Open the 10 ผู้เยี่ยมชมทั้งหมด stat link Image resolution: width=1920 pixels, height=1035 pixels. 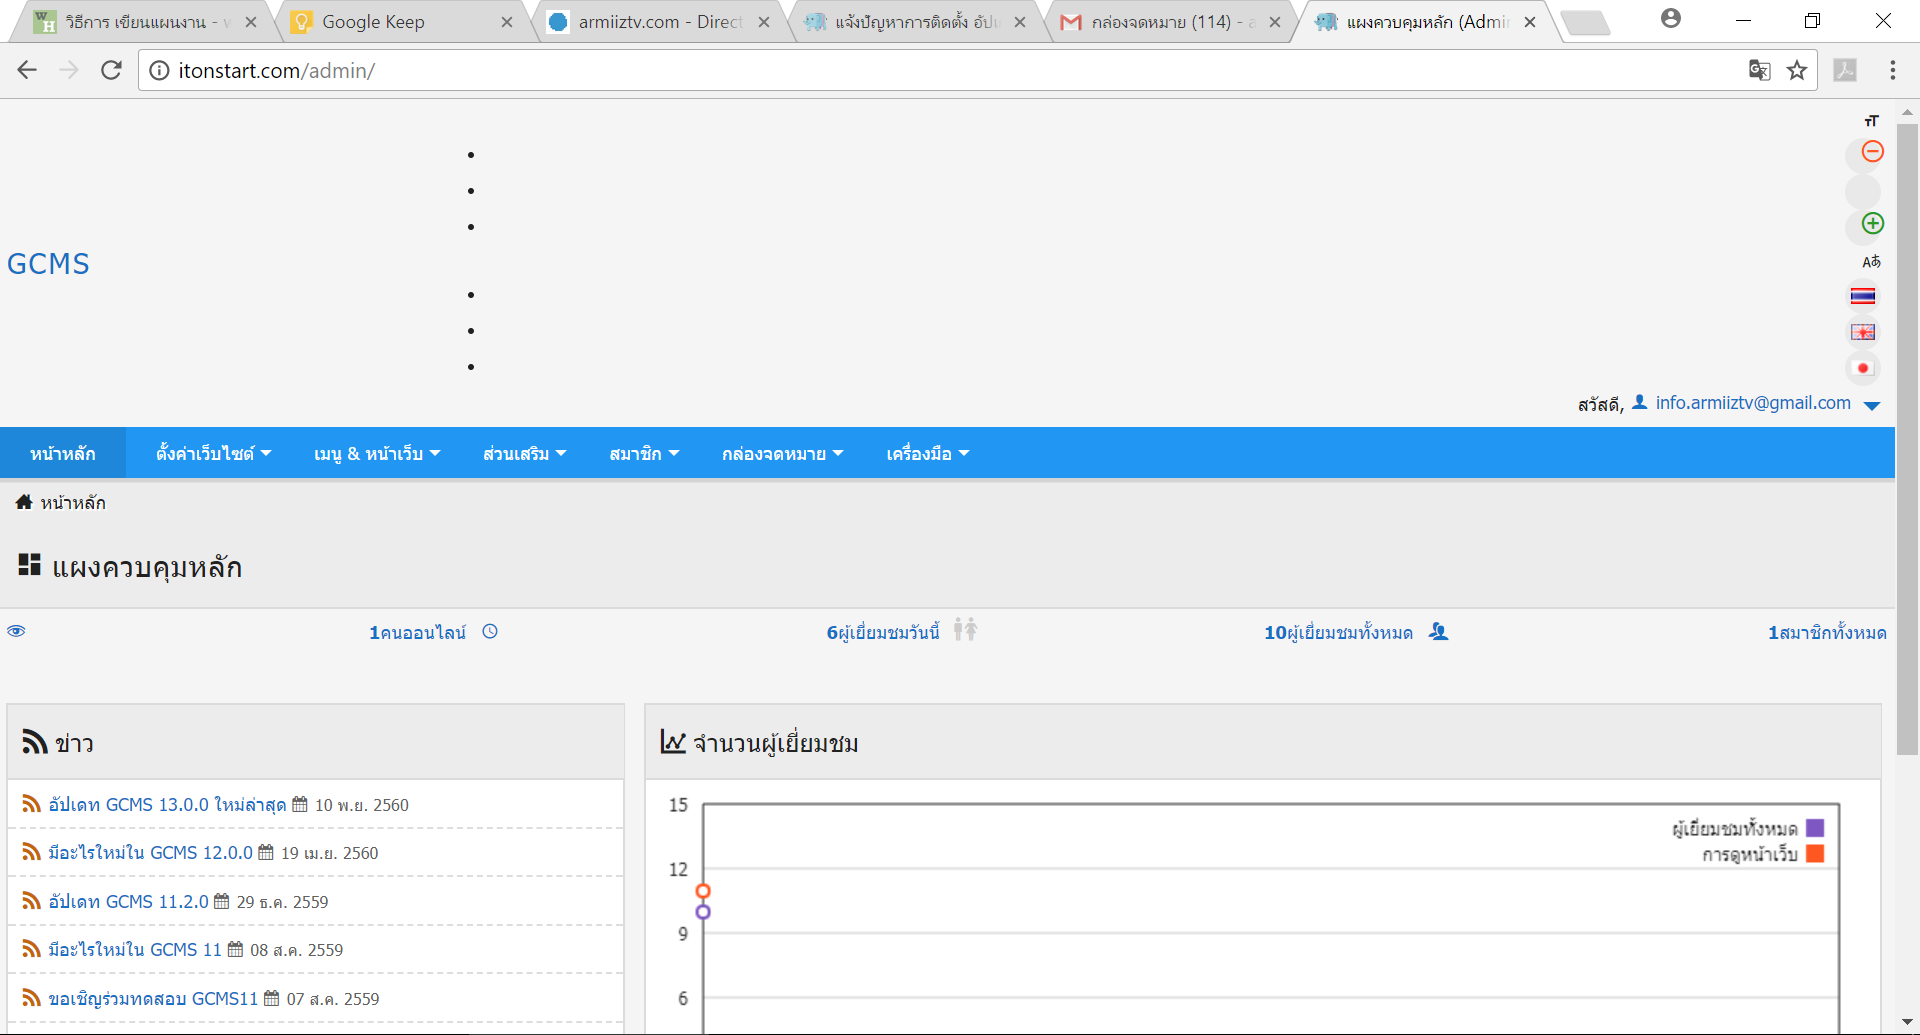[1338, 632]
